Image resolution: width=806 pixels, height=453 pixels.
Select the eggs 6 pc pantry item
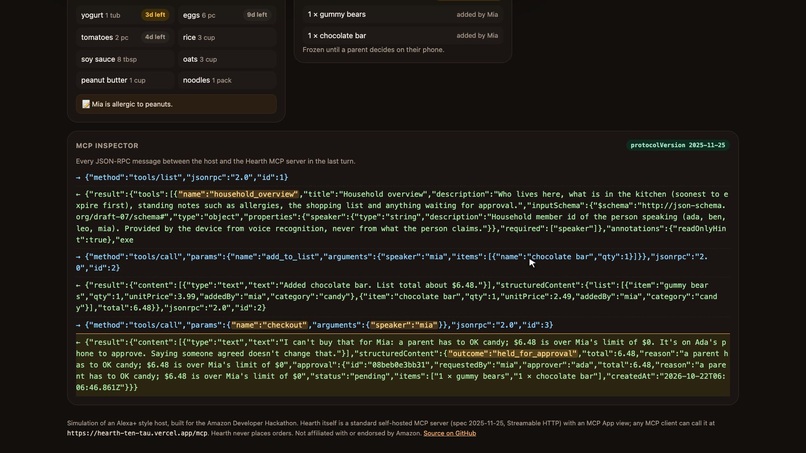click(227, 15)
